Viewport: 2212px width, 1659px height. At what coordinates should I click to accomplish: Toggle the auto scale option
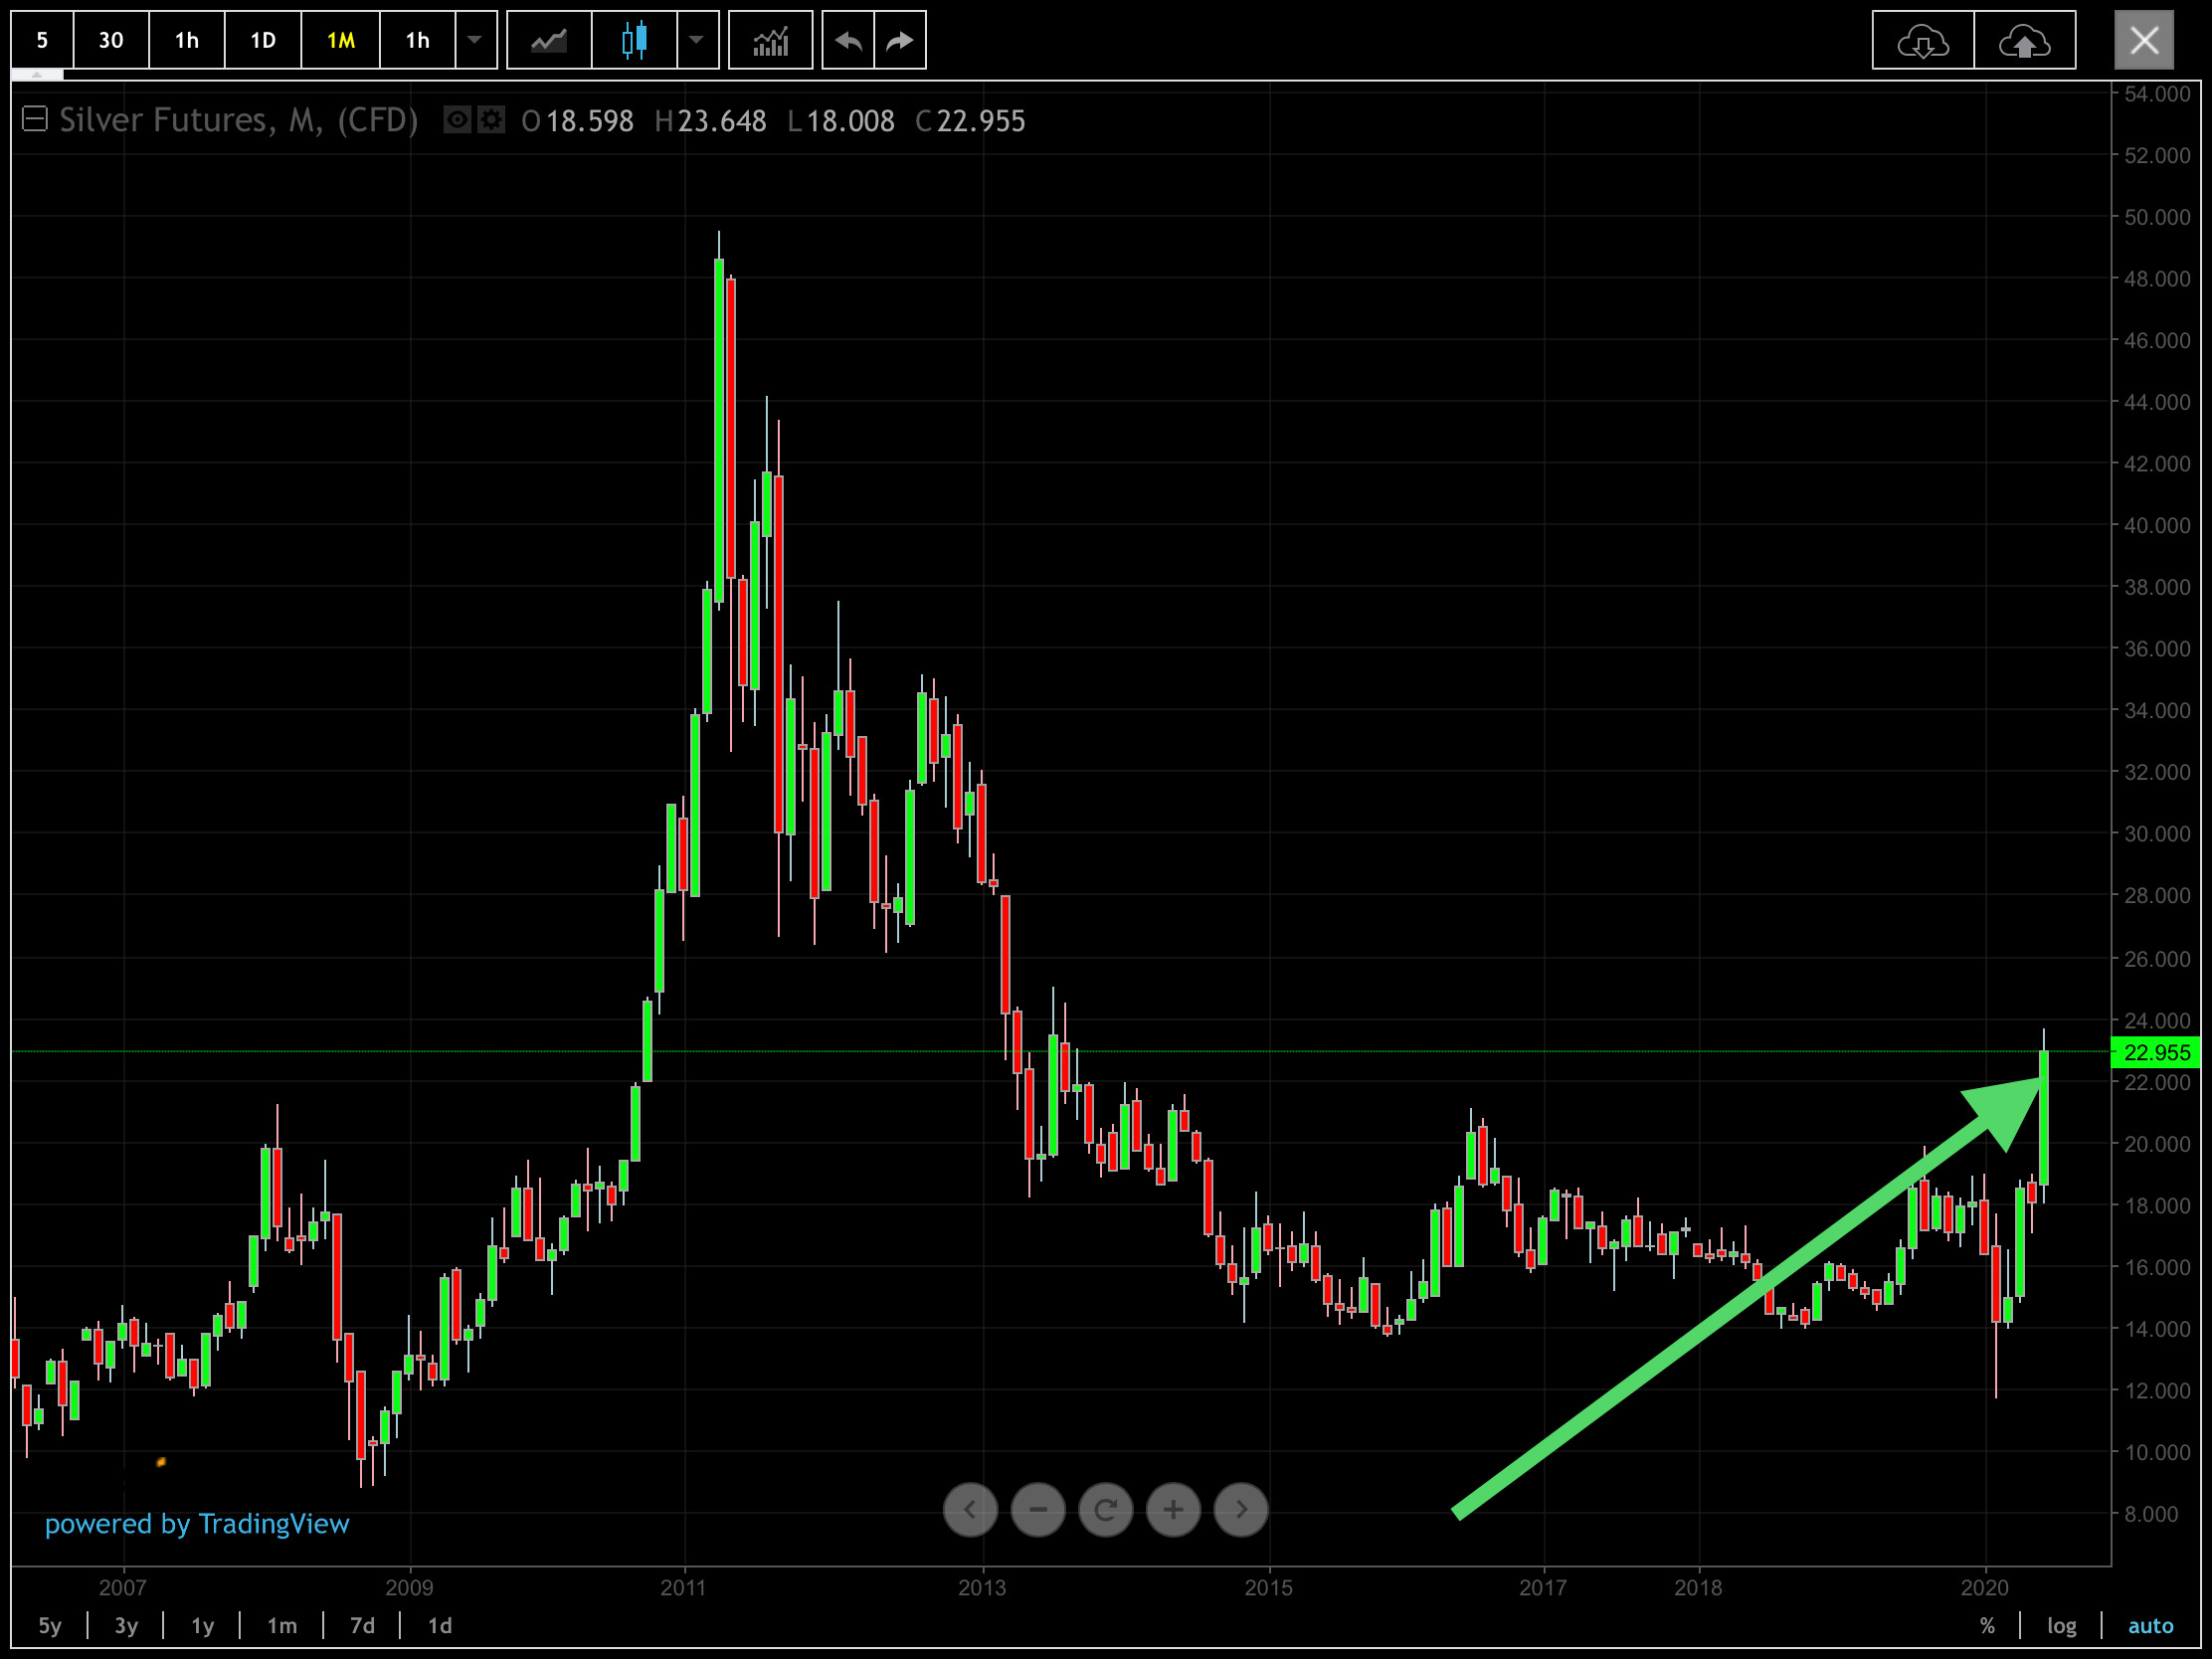(x=2150, y=1626)
